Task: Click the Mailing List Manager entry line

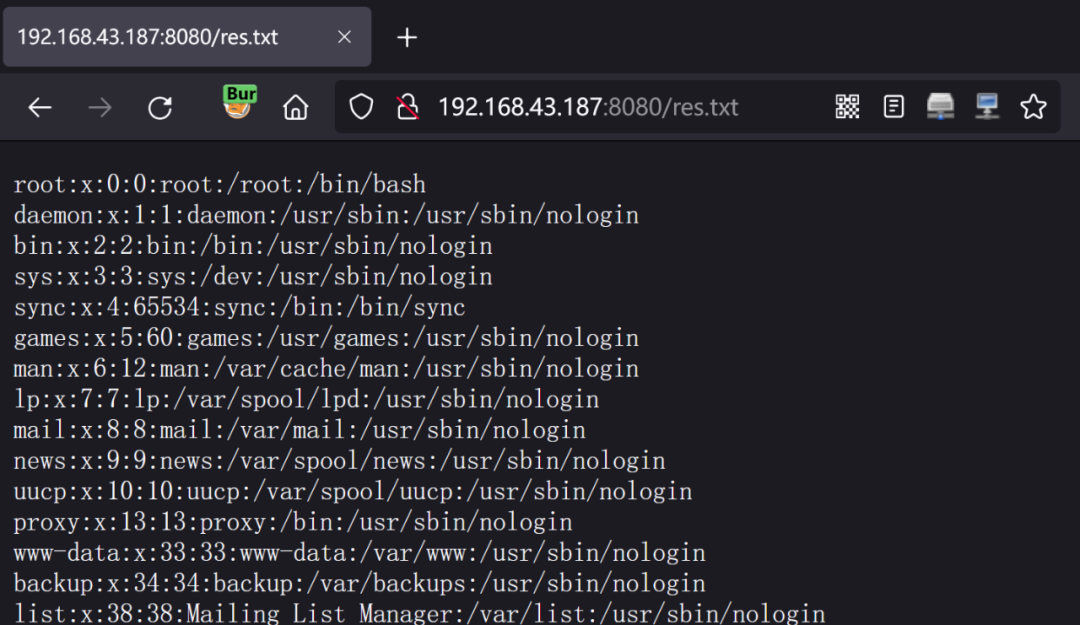Action: tap(419, 613)
